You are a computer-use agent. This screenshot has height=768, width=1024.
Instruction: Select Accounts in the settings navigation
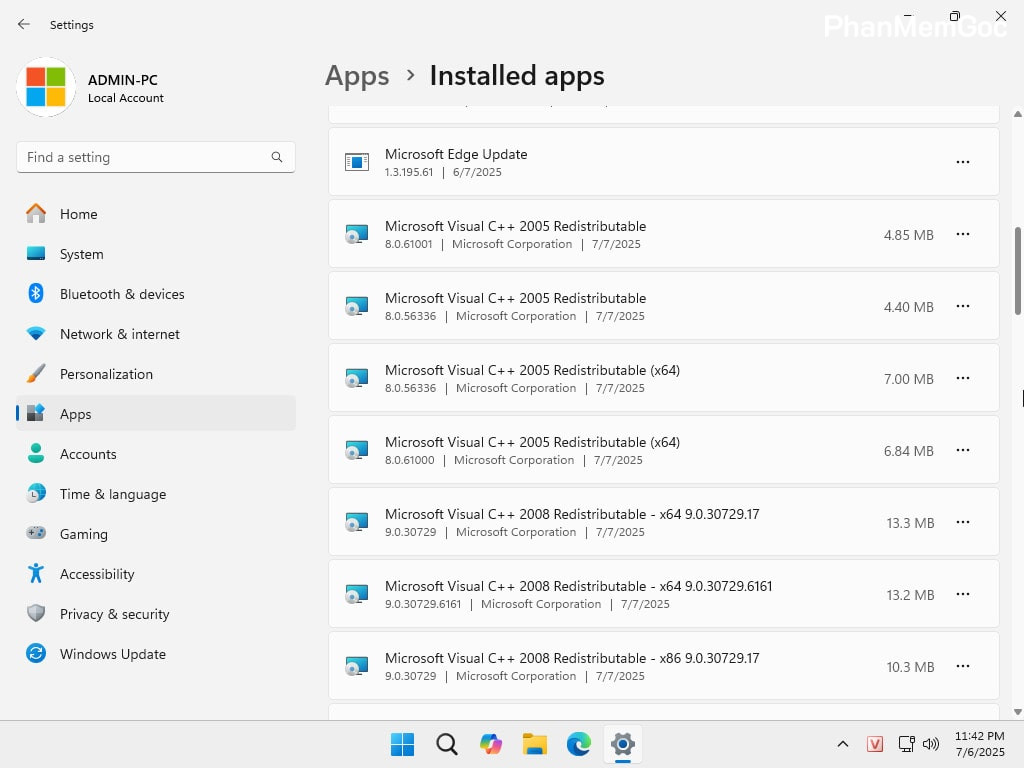pyautogui.click(x=89, y=454)
